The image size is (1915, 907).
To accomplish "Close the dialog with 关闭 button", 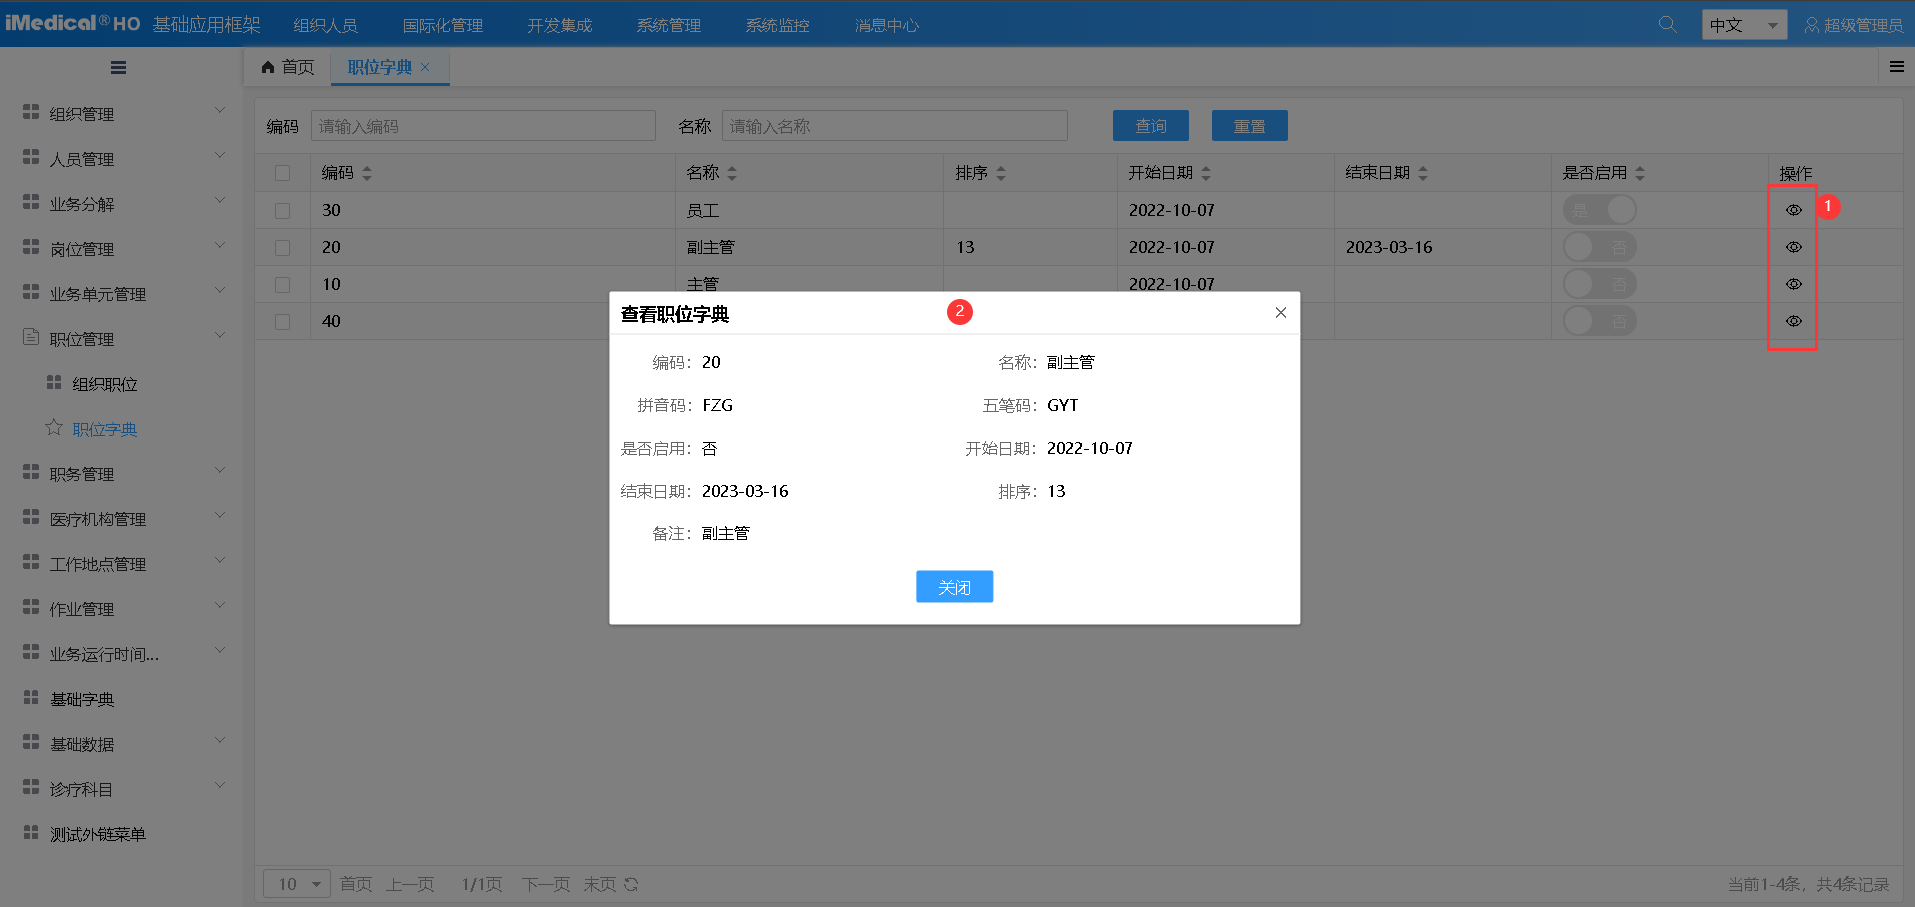I will [x=954, y=586].
